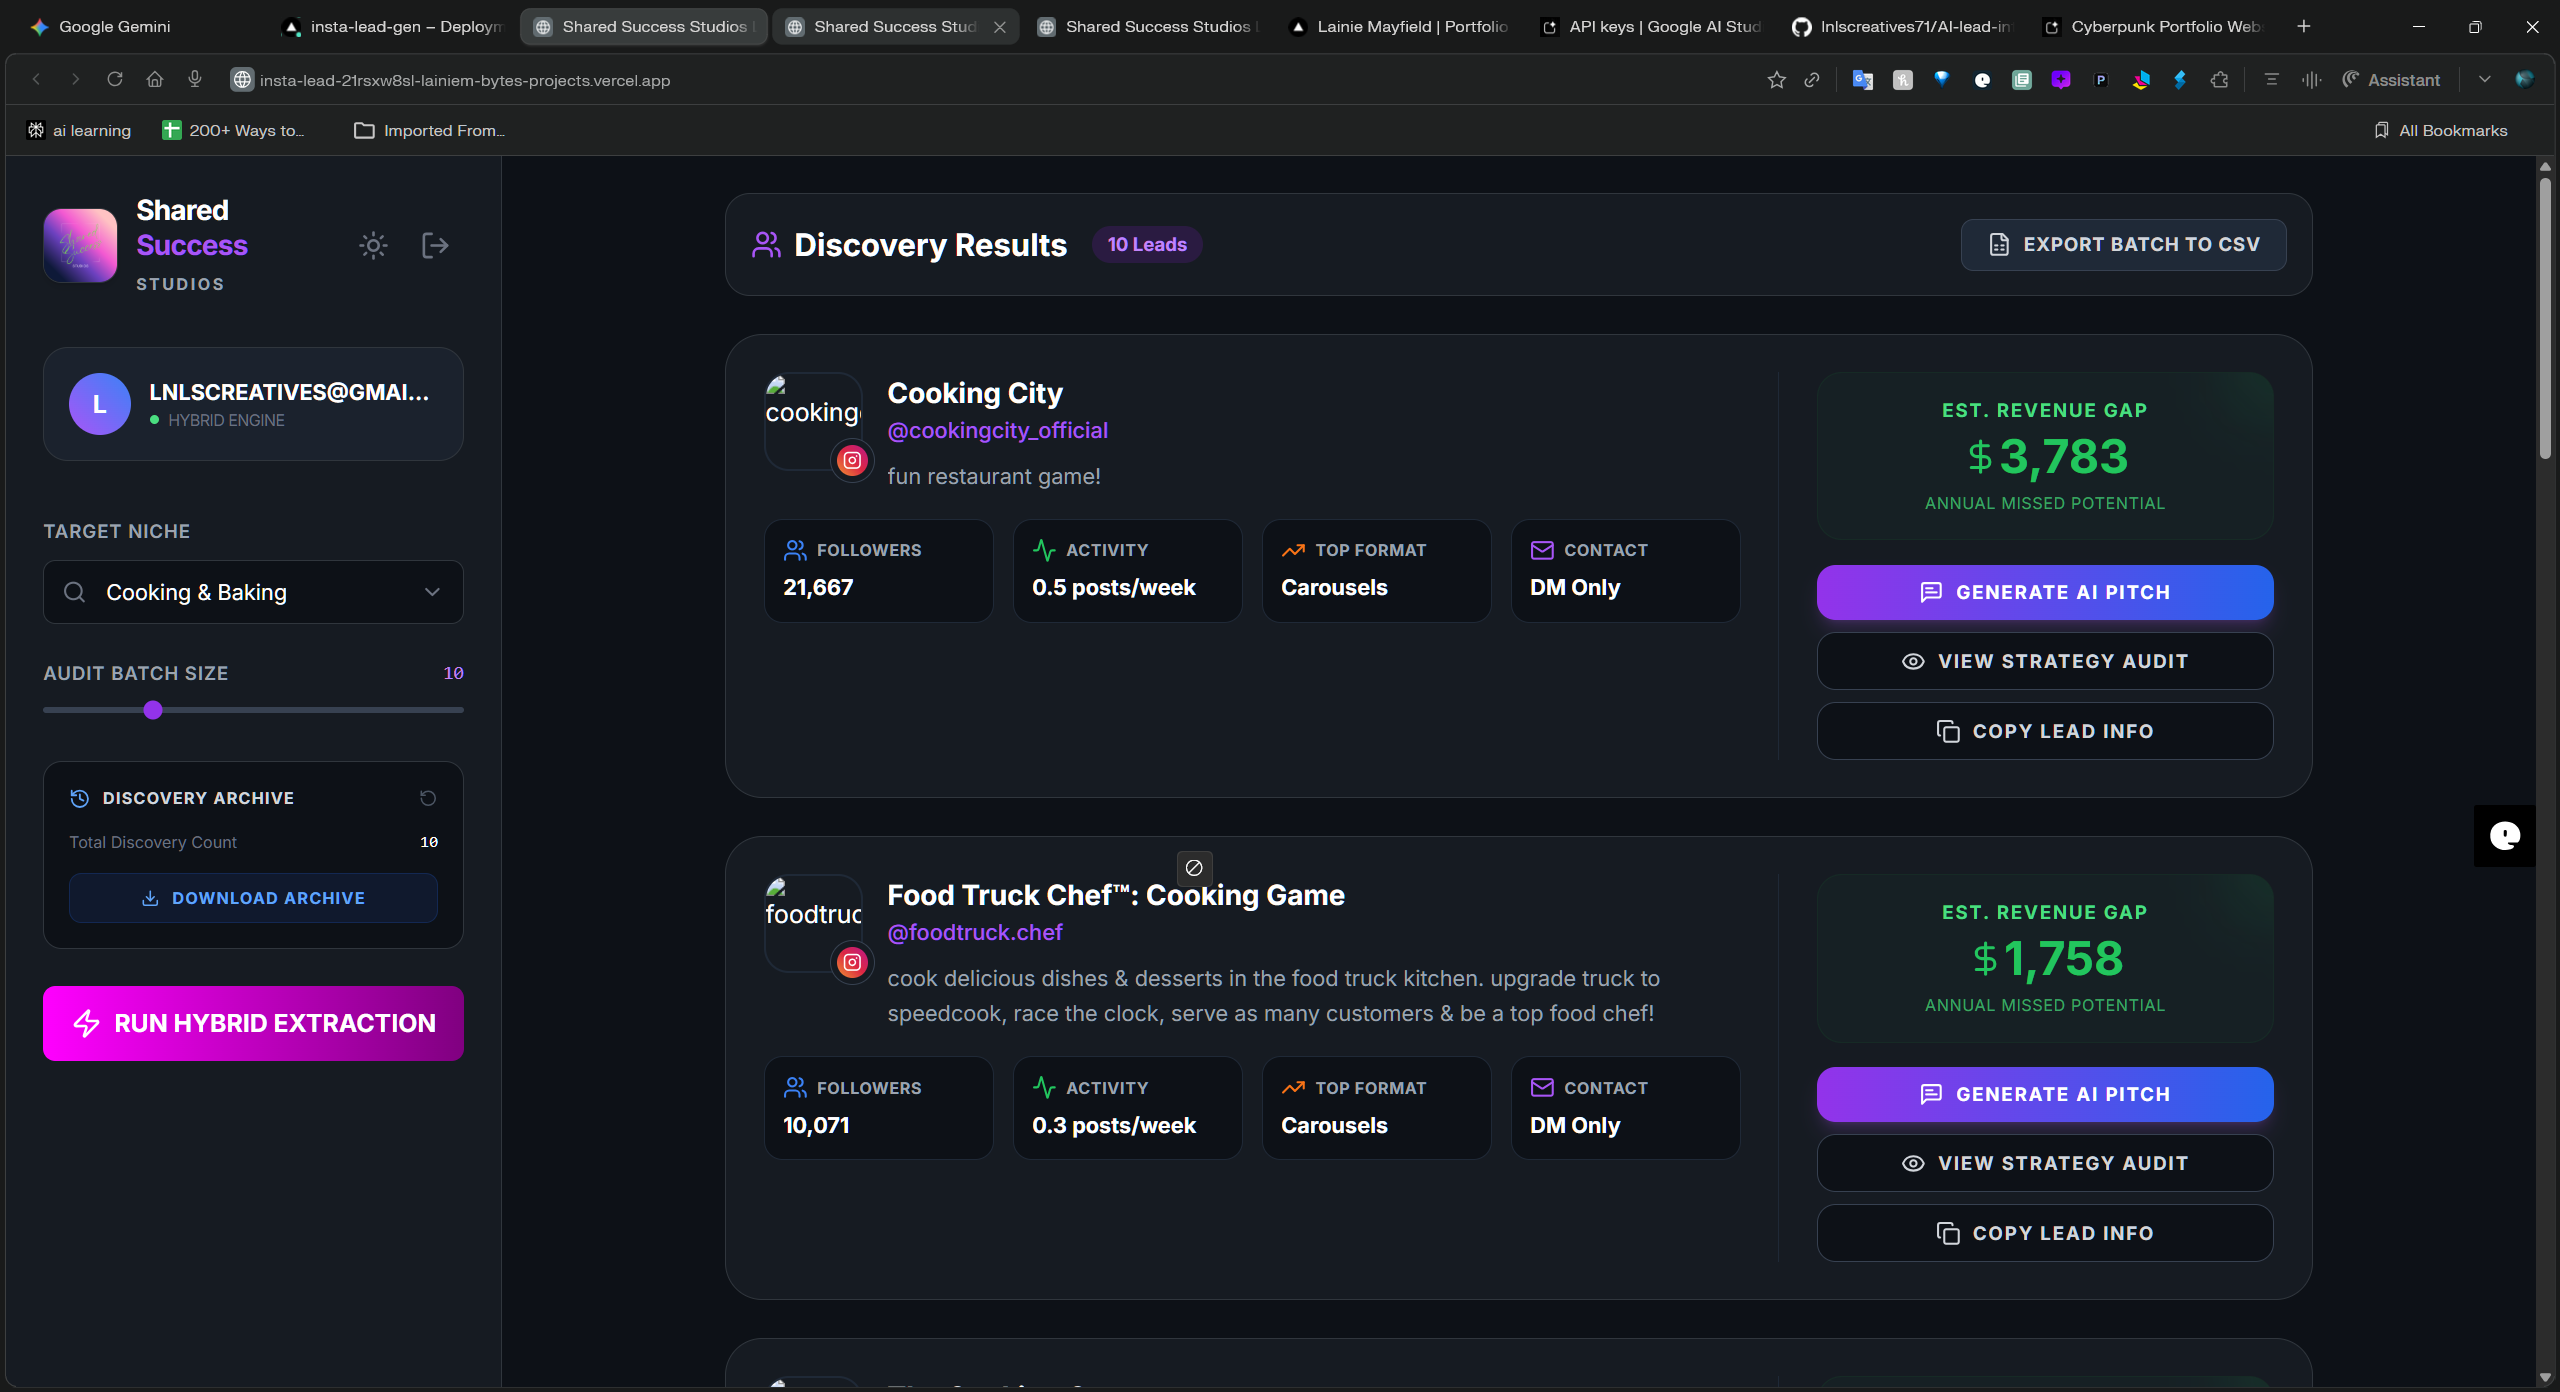Click the Discovery Results people icon
The image size is (2560, 1392).
pyautogui.click(x=766, y=245)
